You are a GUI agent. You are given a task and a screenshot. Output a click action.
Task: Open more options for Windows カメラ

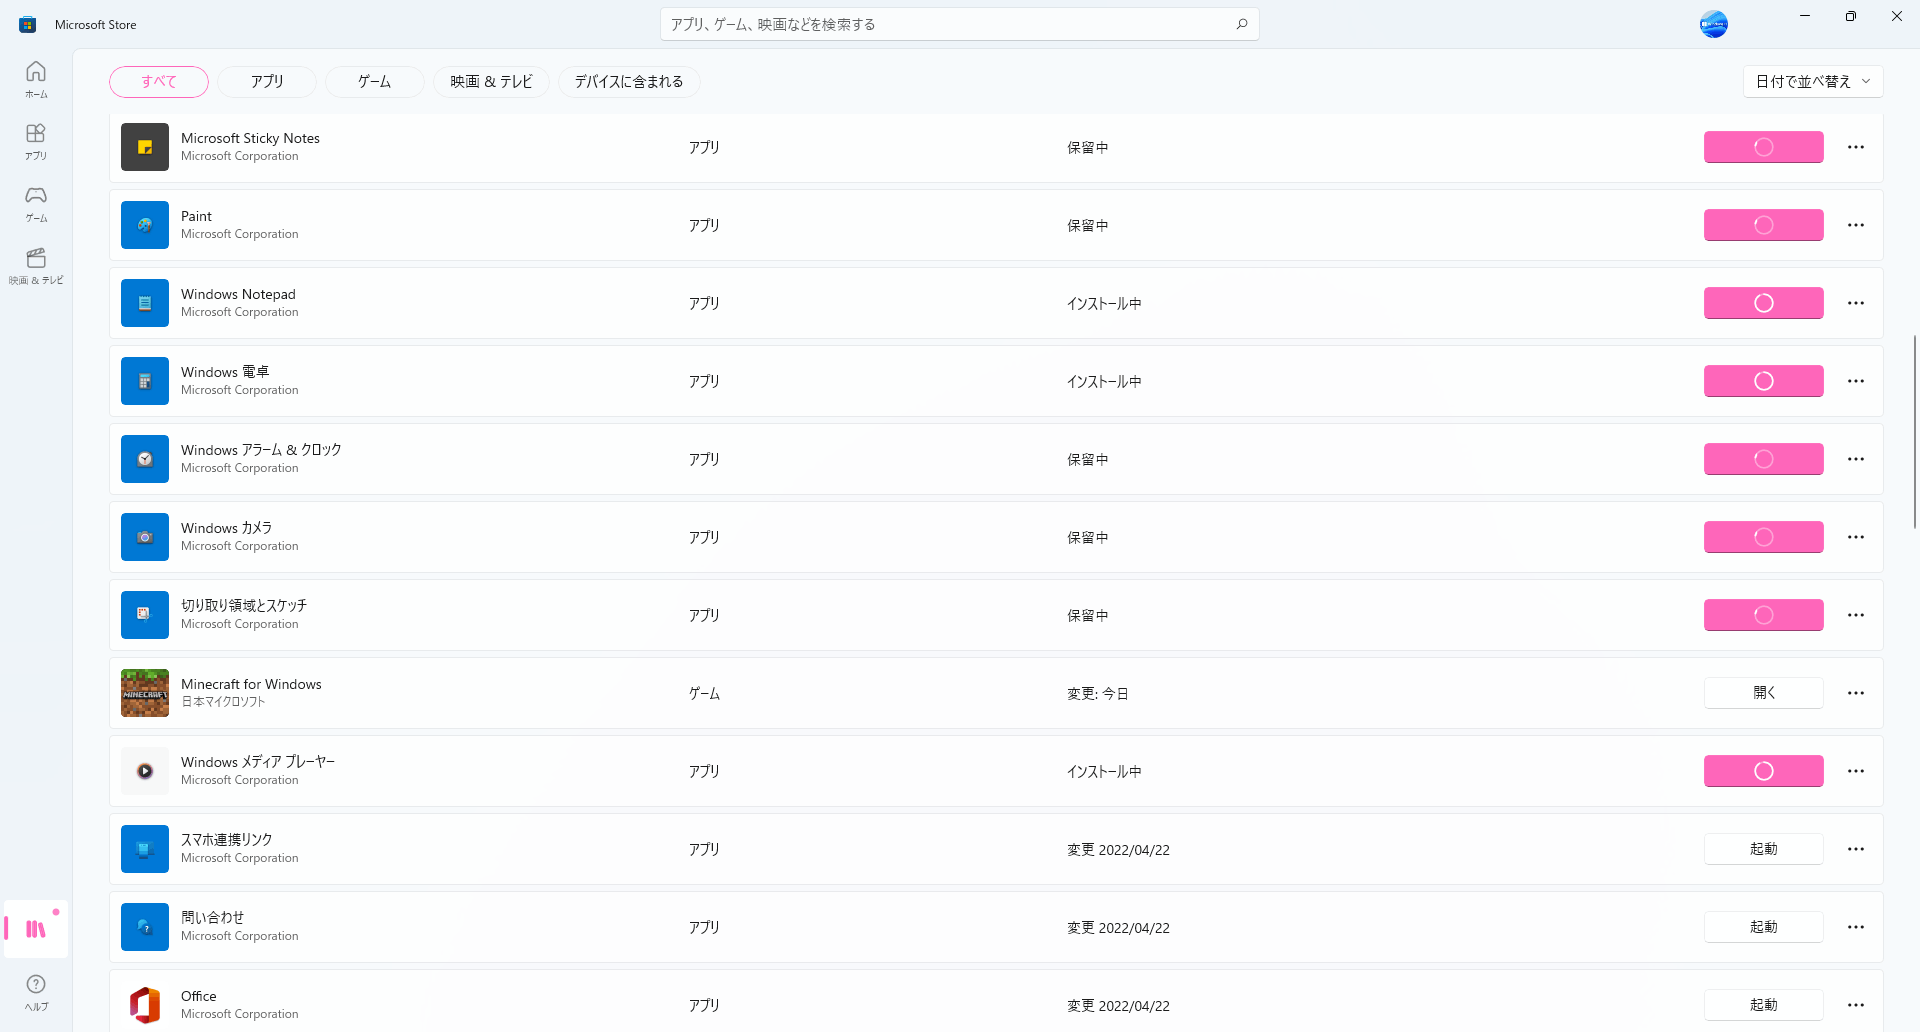point(1856,537)
